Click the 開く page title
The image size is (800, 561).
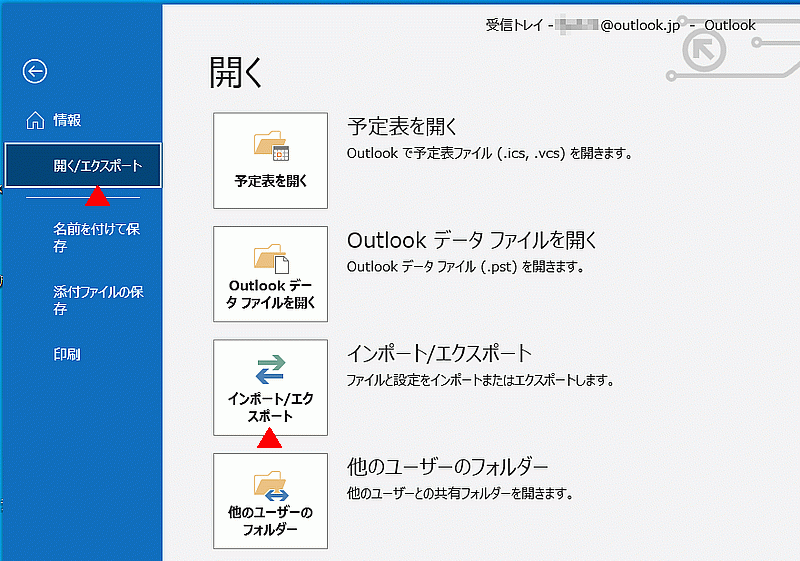coord(236,72)
